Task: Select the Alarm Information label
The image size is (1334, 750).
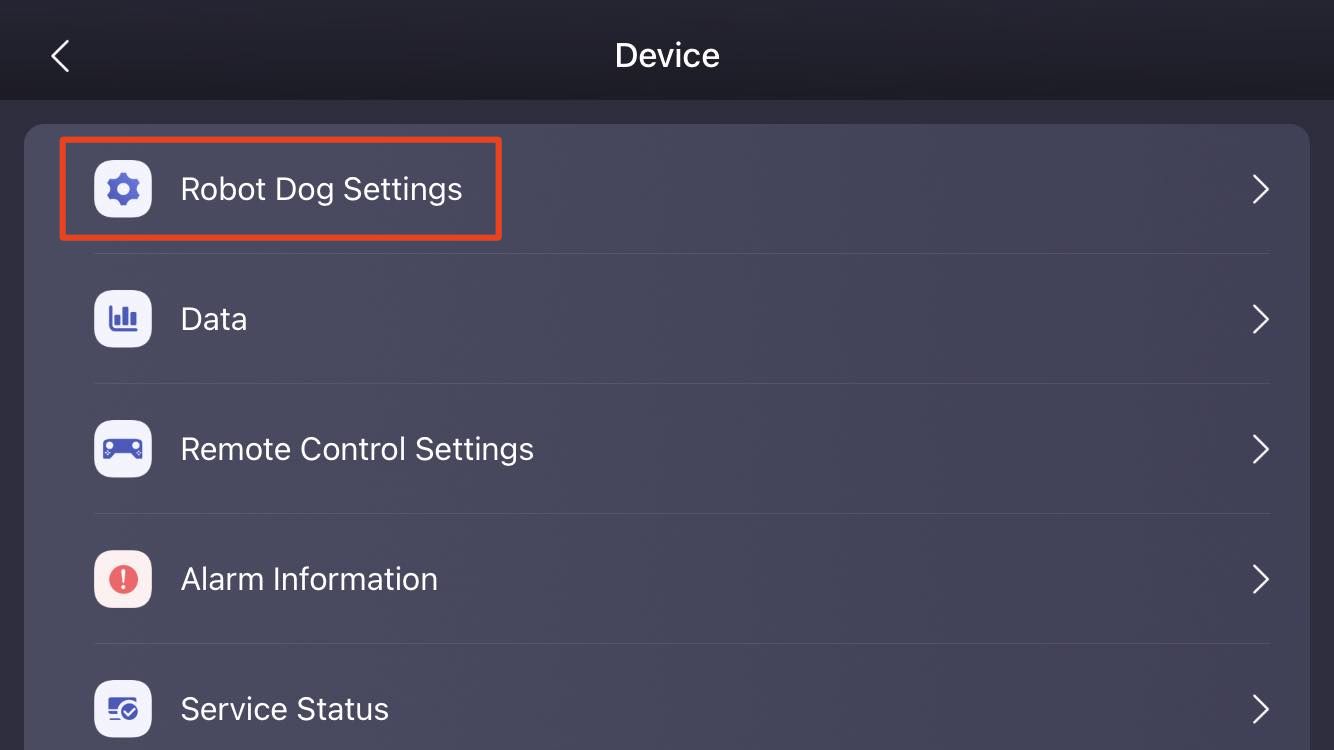Action: (x=309, y=579)
